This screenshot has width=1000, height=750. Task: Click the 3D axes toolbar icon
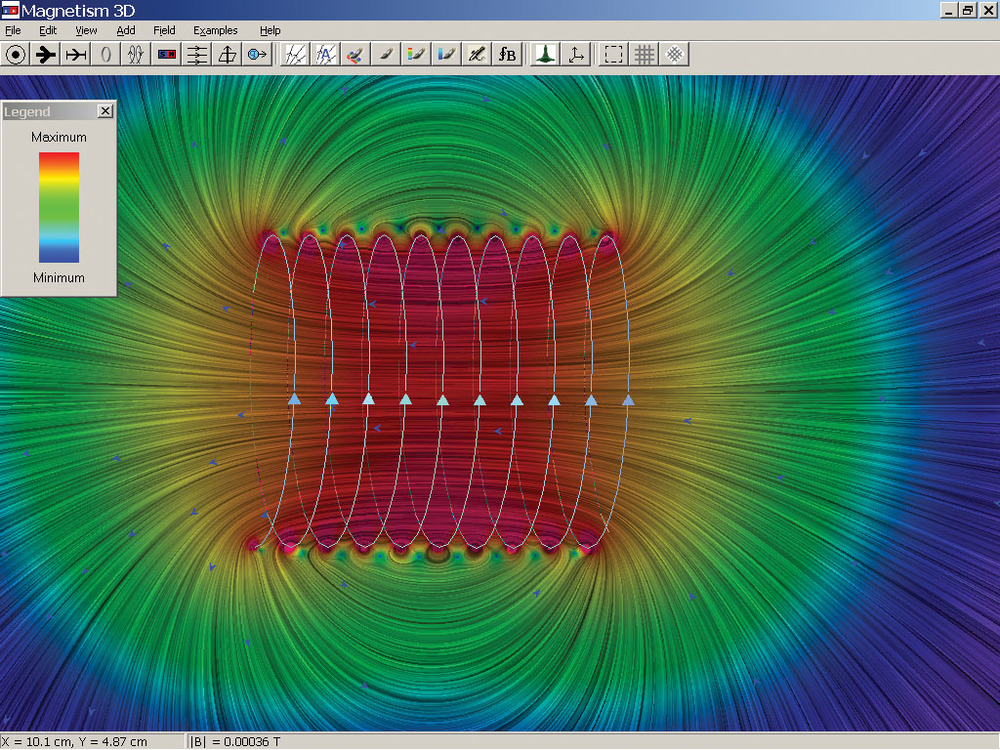point(575,55)
